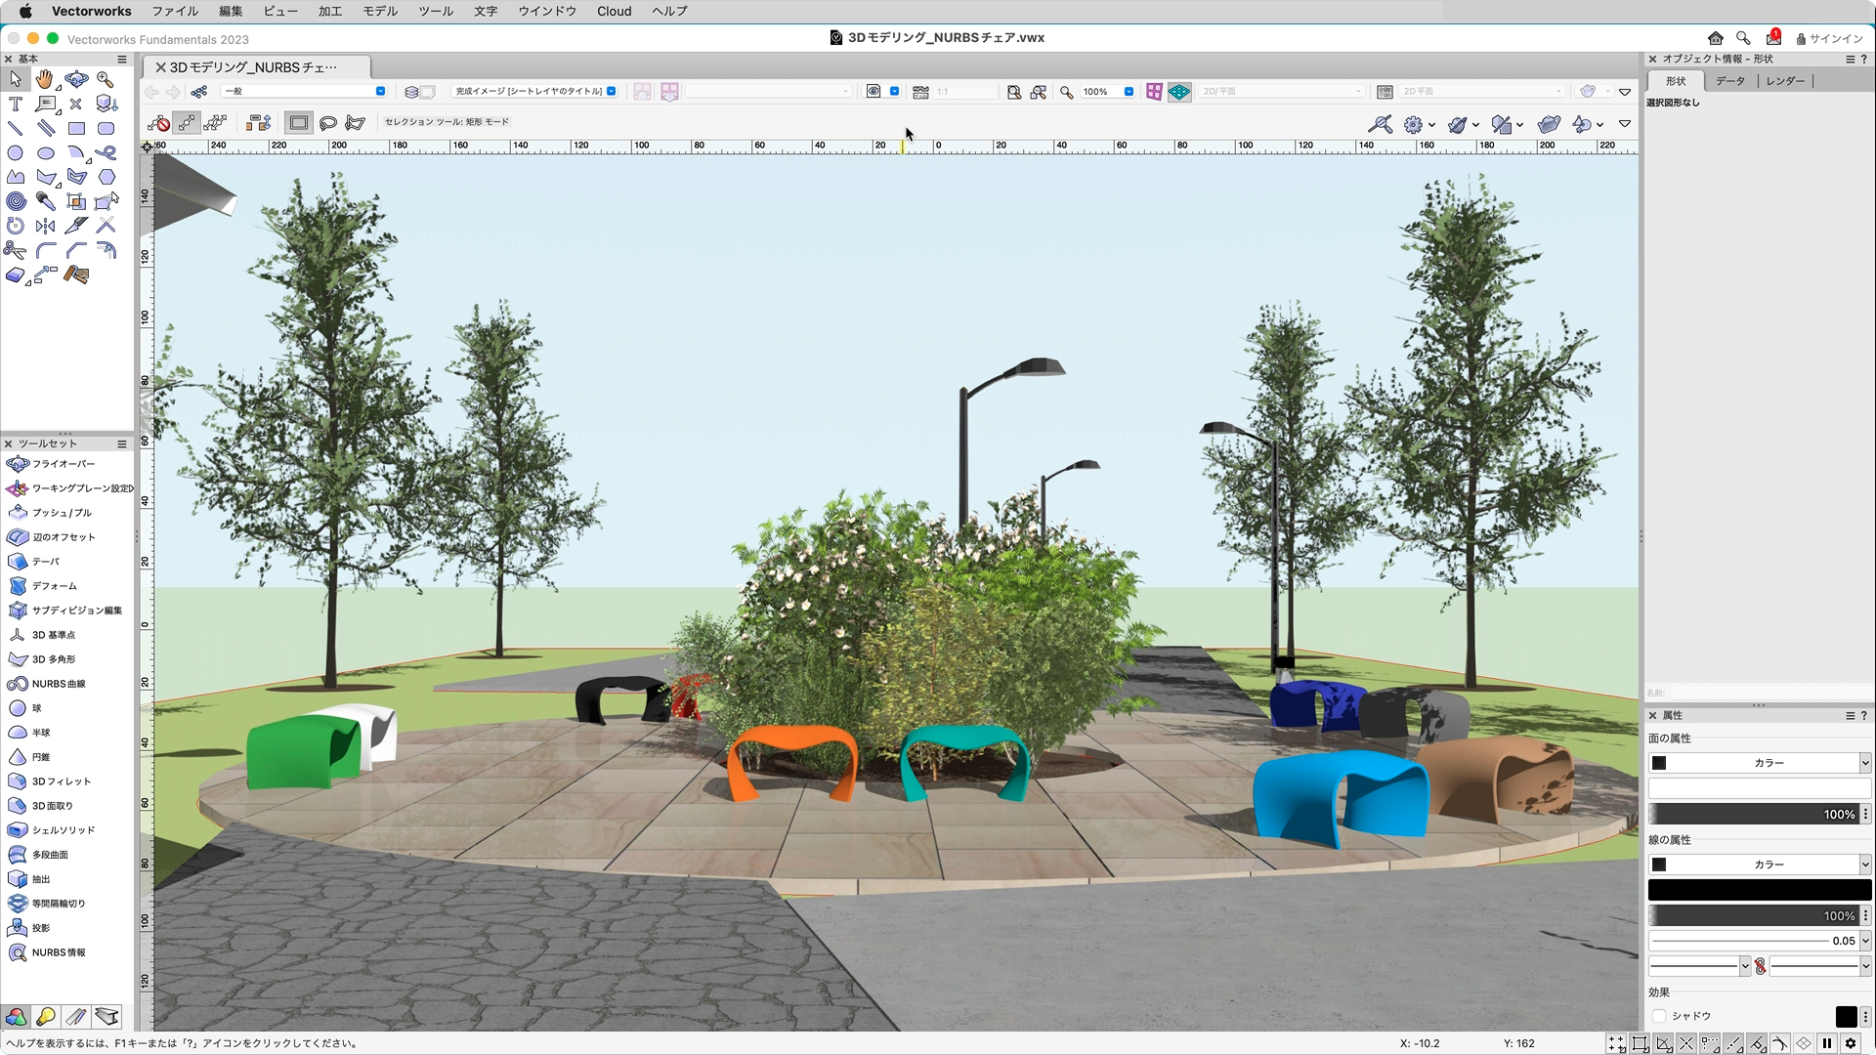This screenshot has height=1055, width=1876.
Task: Enable rectangular marquee selection mode
Action: pos(298,123)
